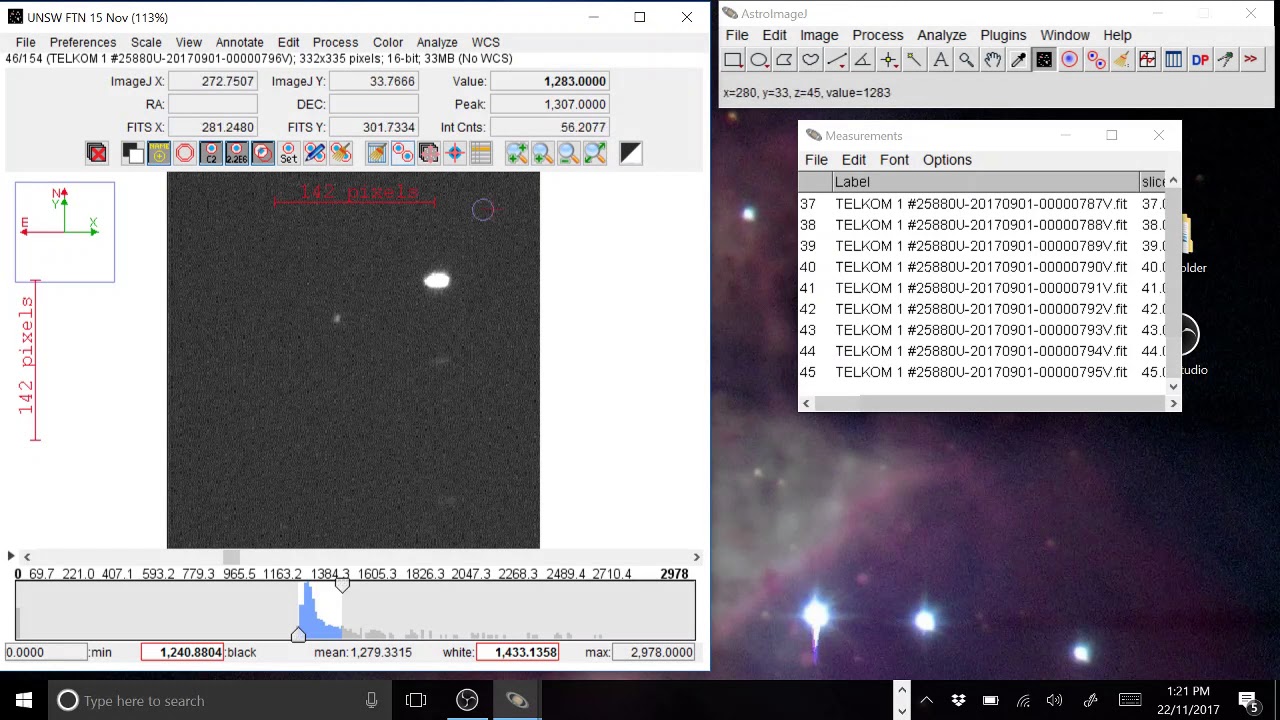Viewport: 1280px width, 720px height.
Task: Click the Astro mode starfield tool icon
Action: pos(1044,60)
